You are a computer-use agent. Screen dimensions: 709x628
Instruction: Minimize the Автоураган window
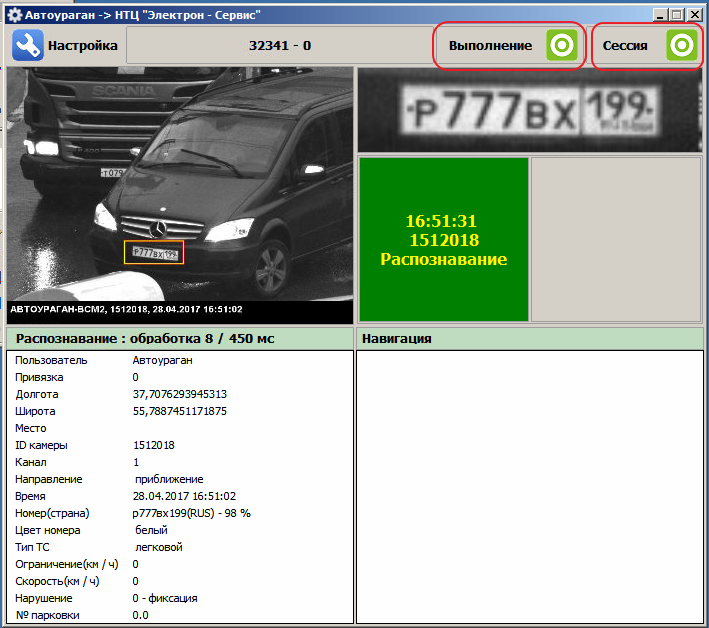(x=660, y=15)
